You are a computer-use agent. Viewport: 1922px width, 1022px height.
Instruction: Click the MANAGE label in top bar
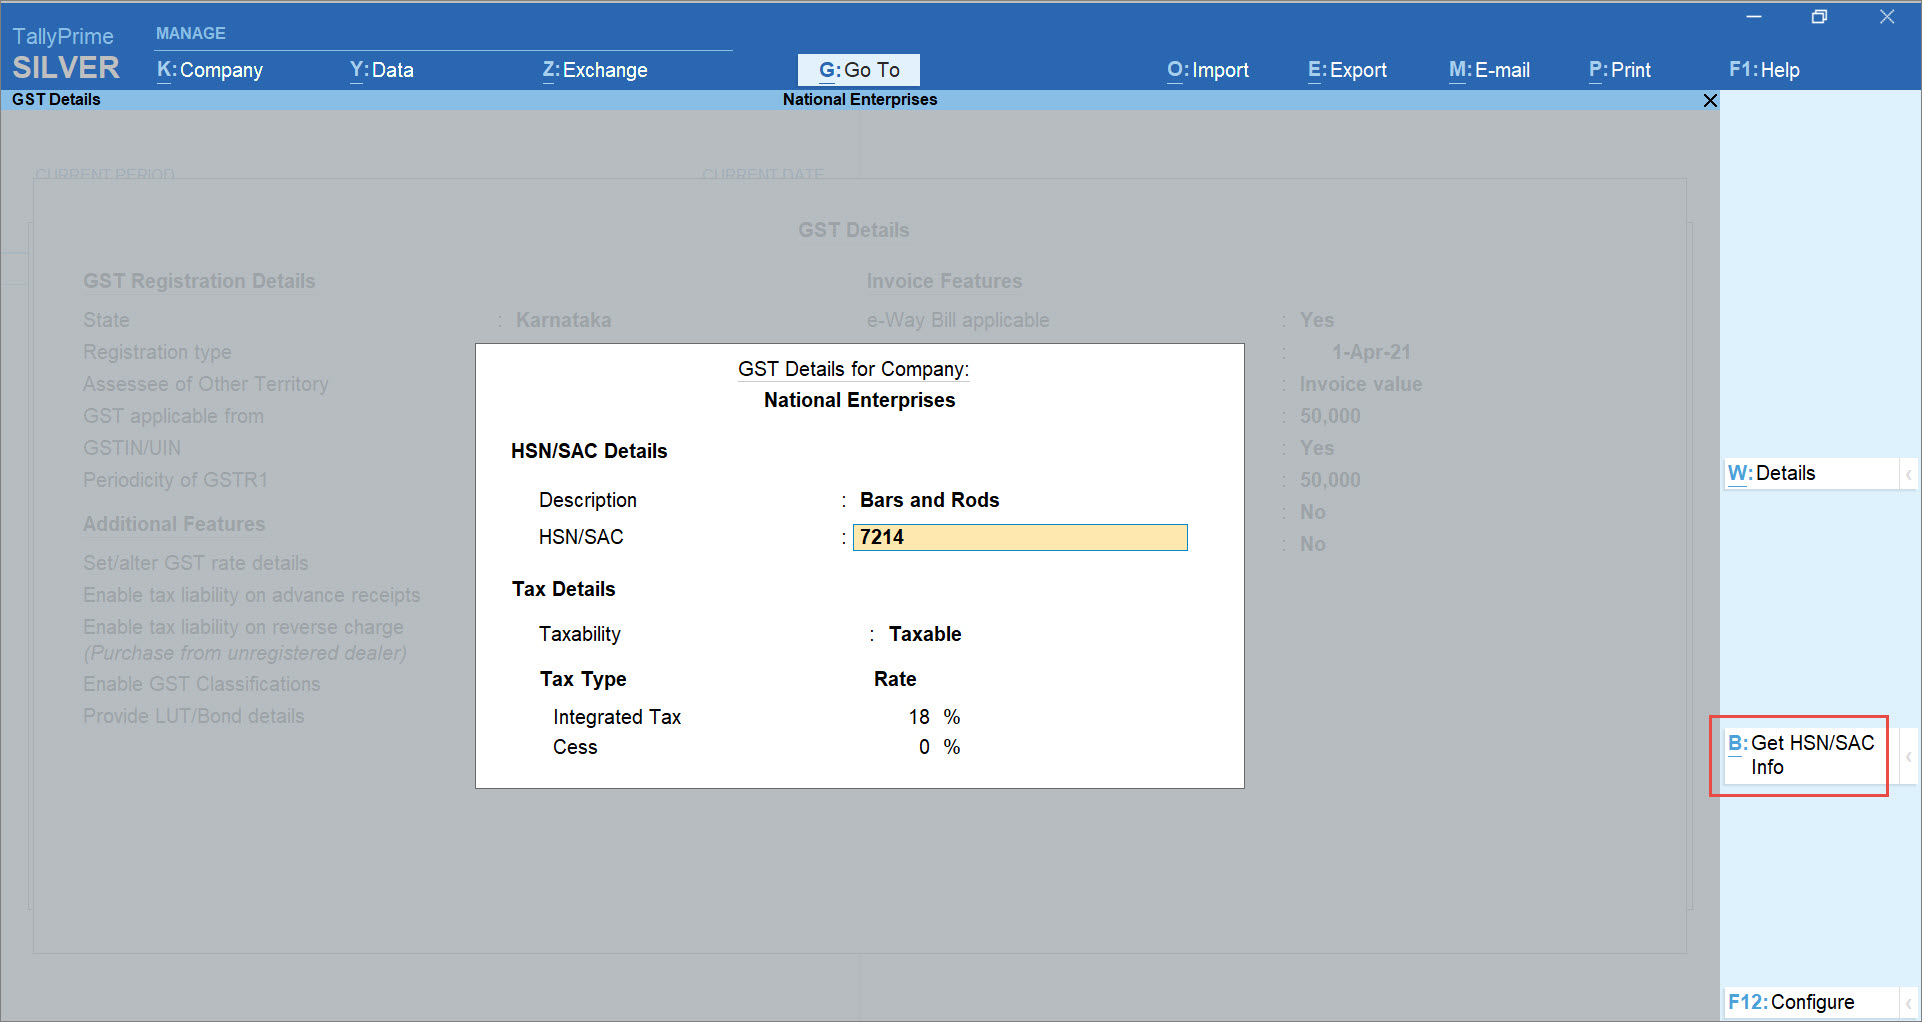pos(190,33)
